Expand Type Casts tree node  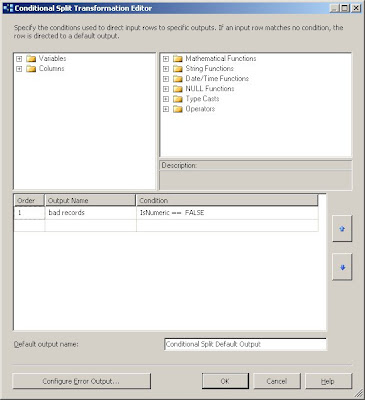pyautogui.click(x=166, y=99)
